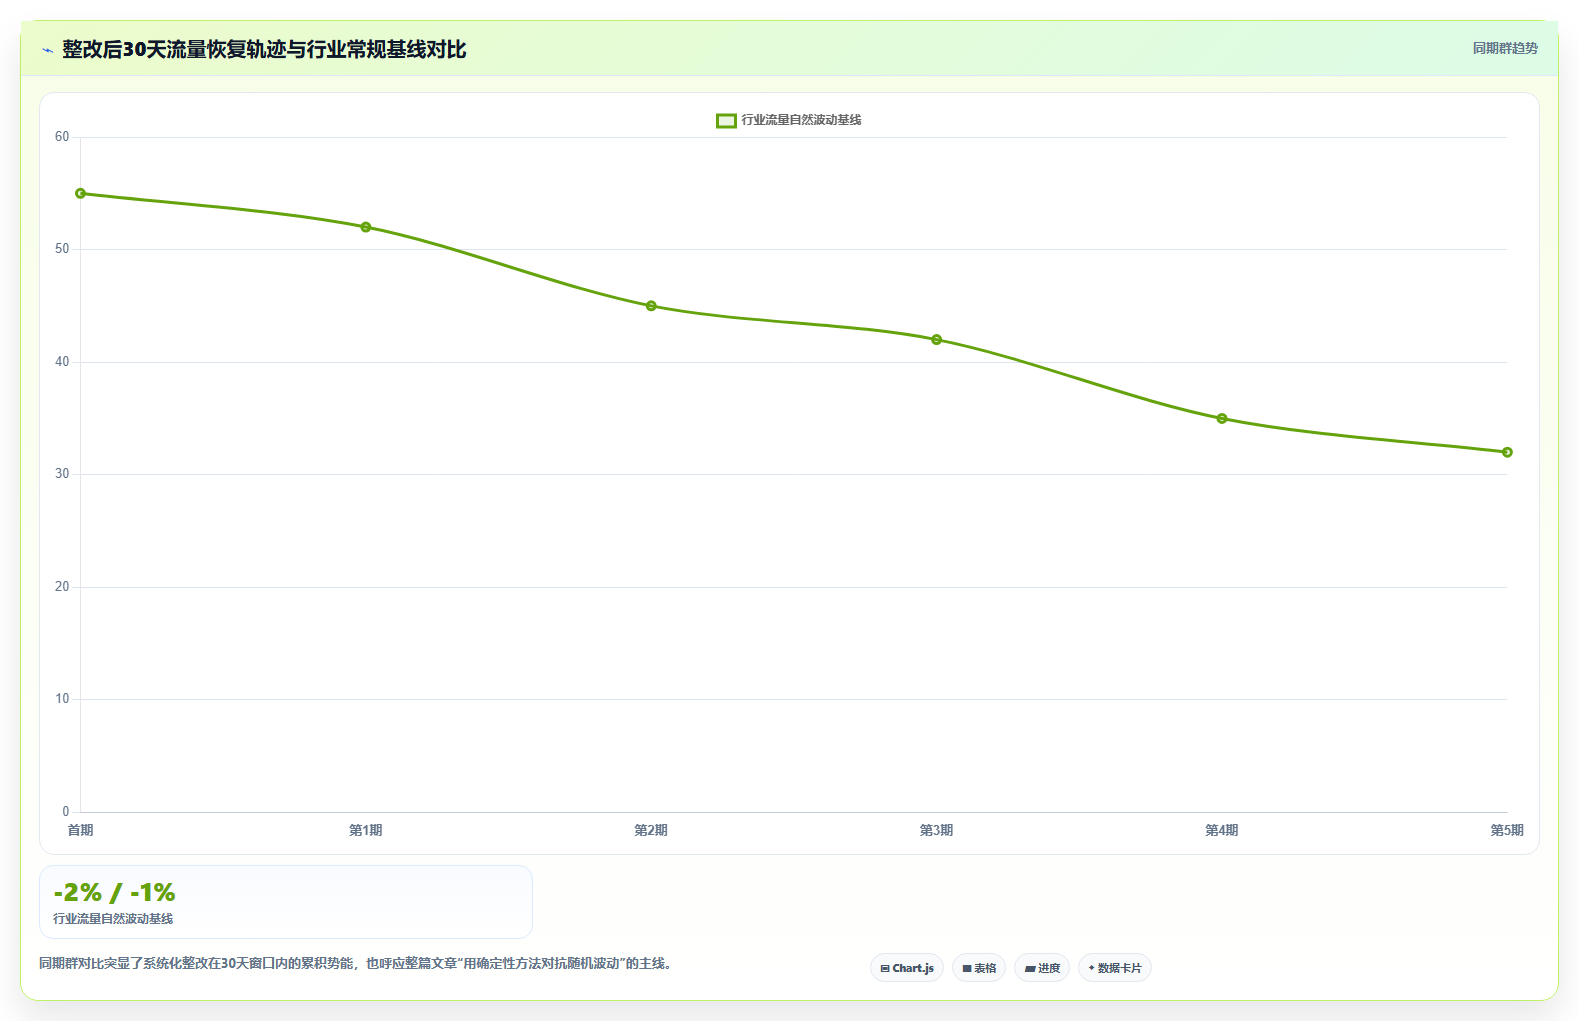Toggle the 行业流量自然波动基线 legend entry
The height and width of the screenshot is (1021, 1579).
789,120
